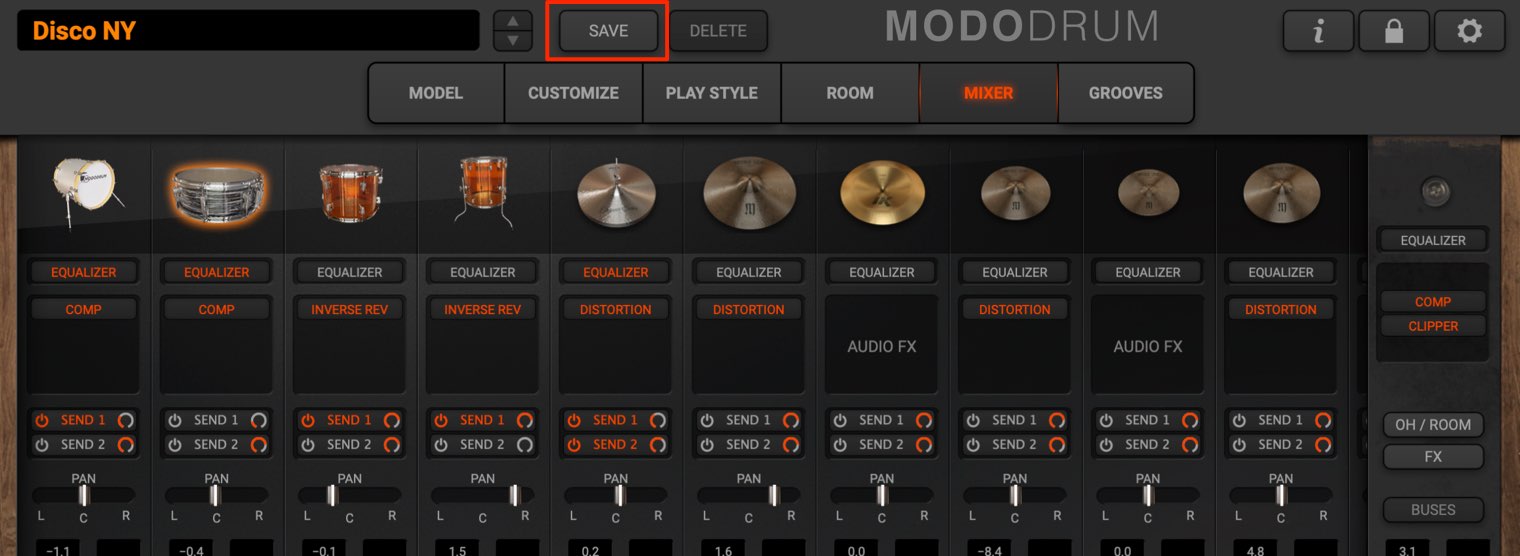Screen dimensions: 1520x556
Task: Show the OH / ROOM channels
Action: (1433, 425)
